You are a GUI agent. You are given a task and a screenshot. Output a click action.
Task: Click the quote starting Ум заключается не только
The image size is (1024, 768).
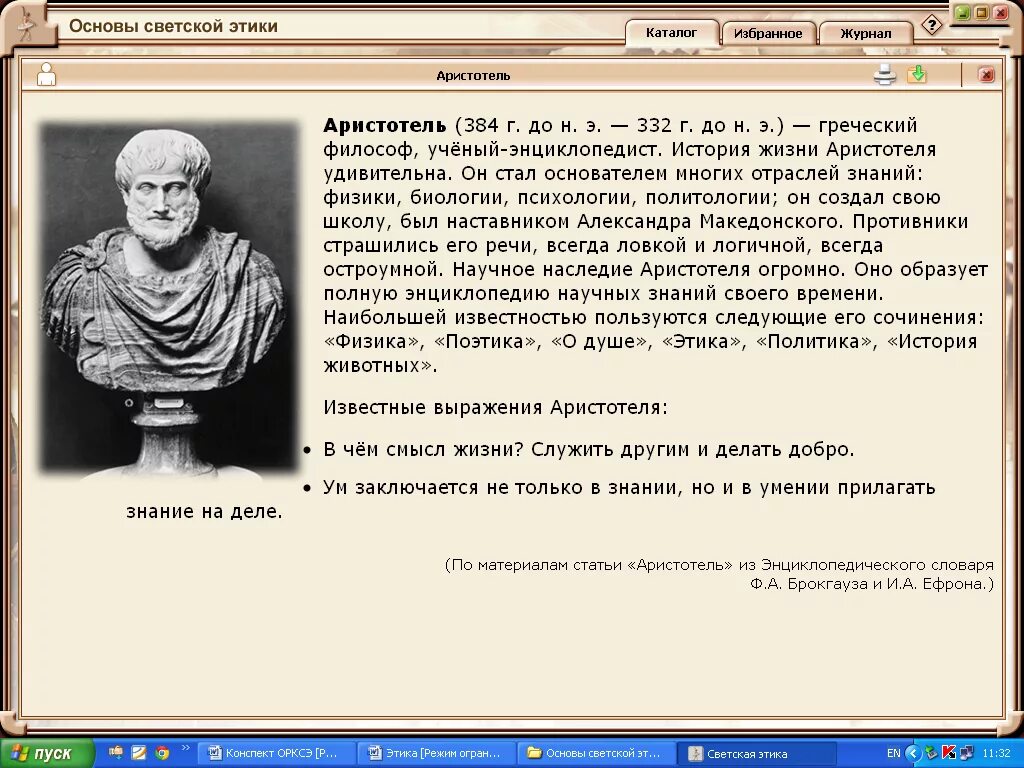(x=531, y=499)
